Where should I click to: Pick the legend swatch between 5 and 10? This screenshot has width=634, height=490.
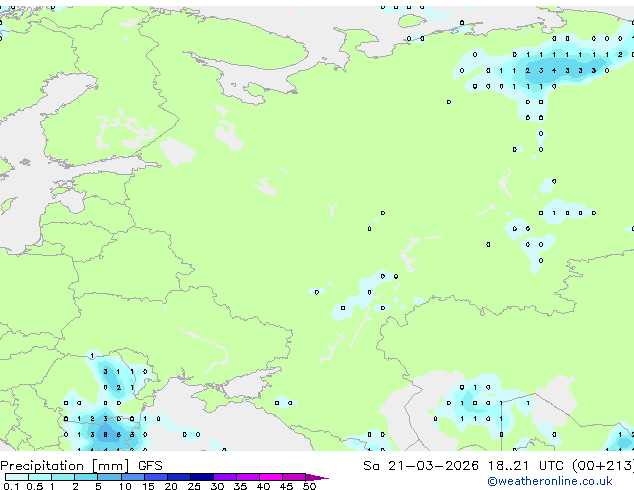point(109,477)
